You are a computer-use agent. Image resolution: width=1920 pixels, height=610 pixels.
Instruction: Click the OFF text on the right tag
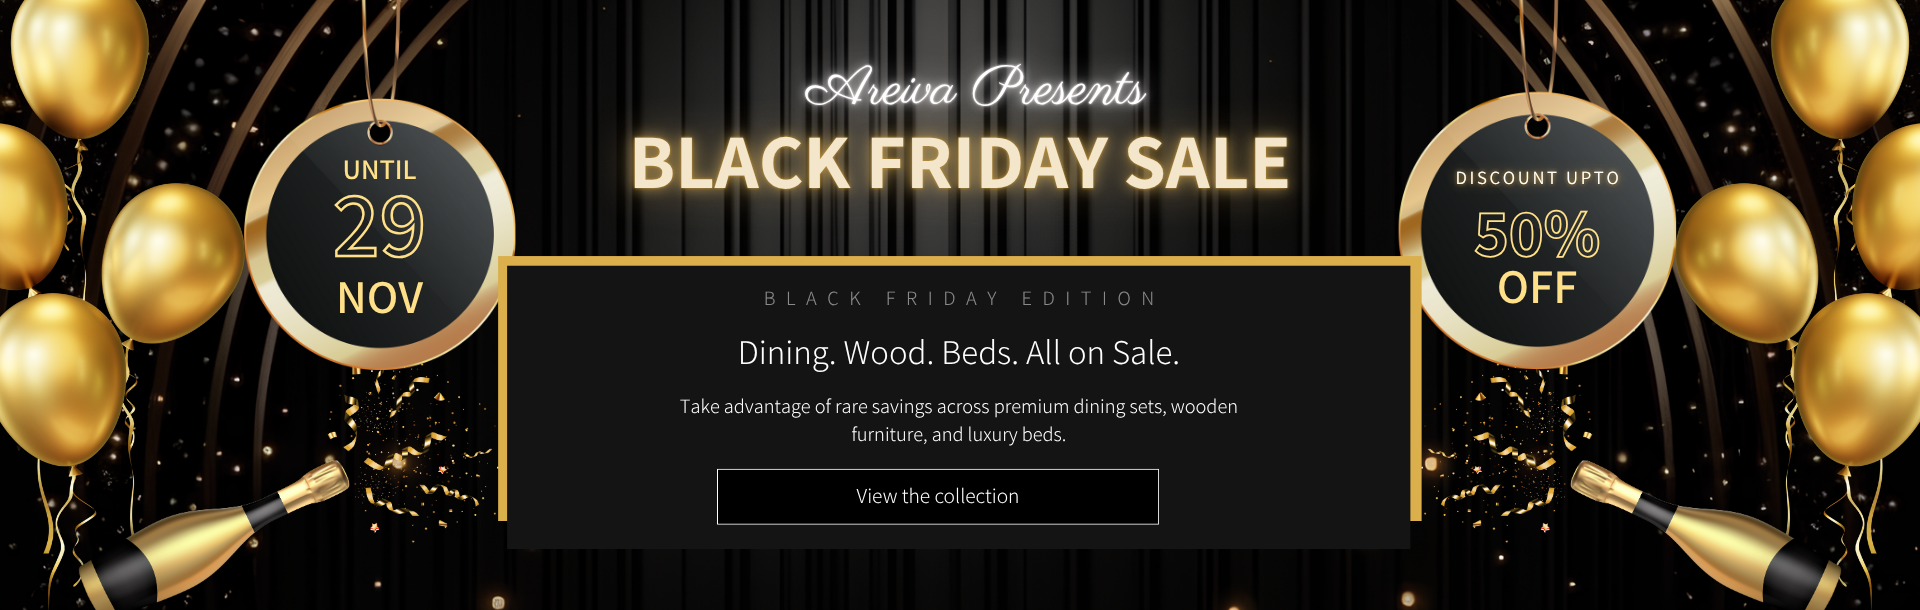pyautogui.click(x=1537, y=289)
